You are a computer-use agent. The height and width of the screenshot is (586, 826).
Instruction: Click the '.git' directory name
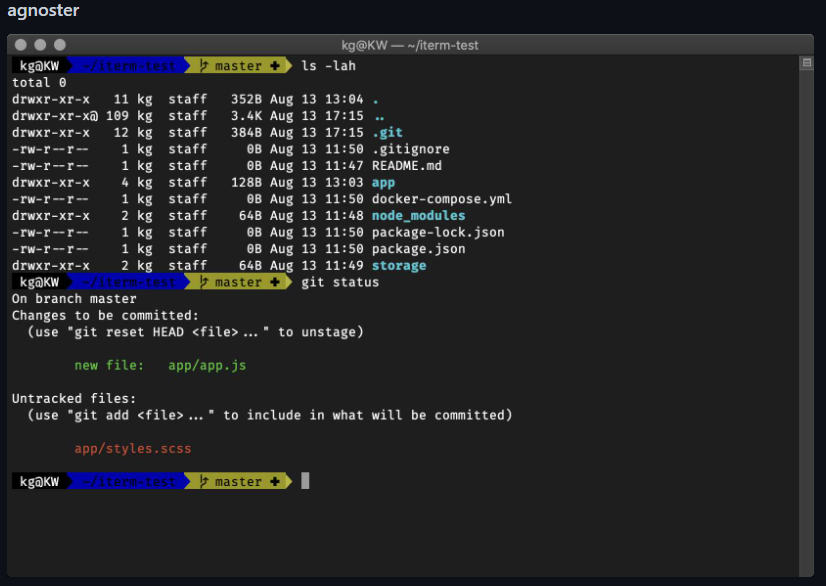387,133
